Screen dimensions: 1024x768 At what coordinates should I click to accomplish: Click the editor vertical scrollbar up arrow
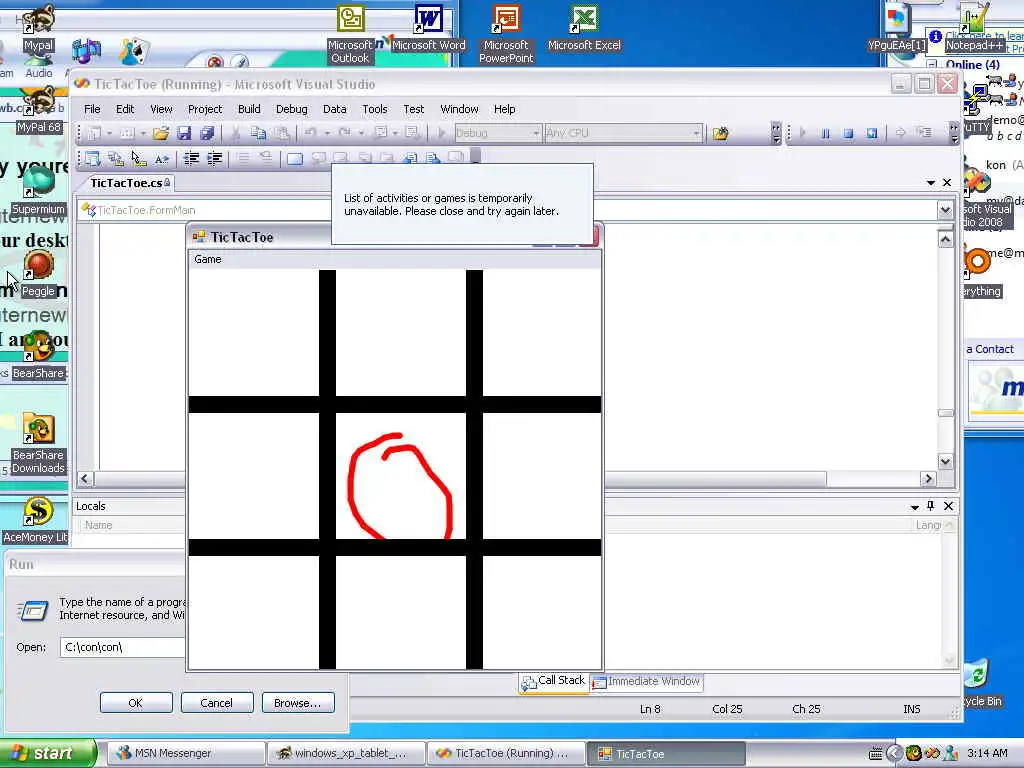click(x=945, y=240)
